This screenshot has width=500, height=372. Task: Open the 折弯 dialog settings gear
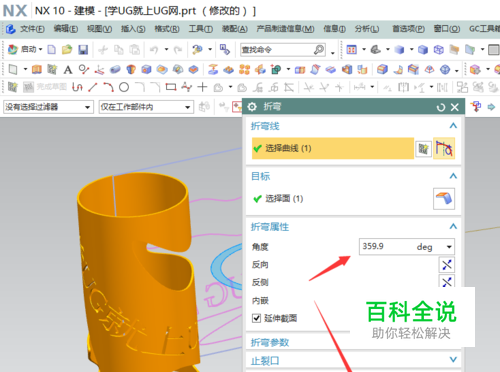tap(252, 107)
